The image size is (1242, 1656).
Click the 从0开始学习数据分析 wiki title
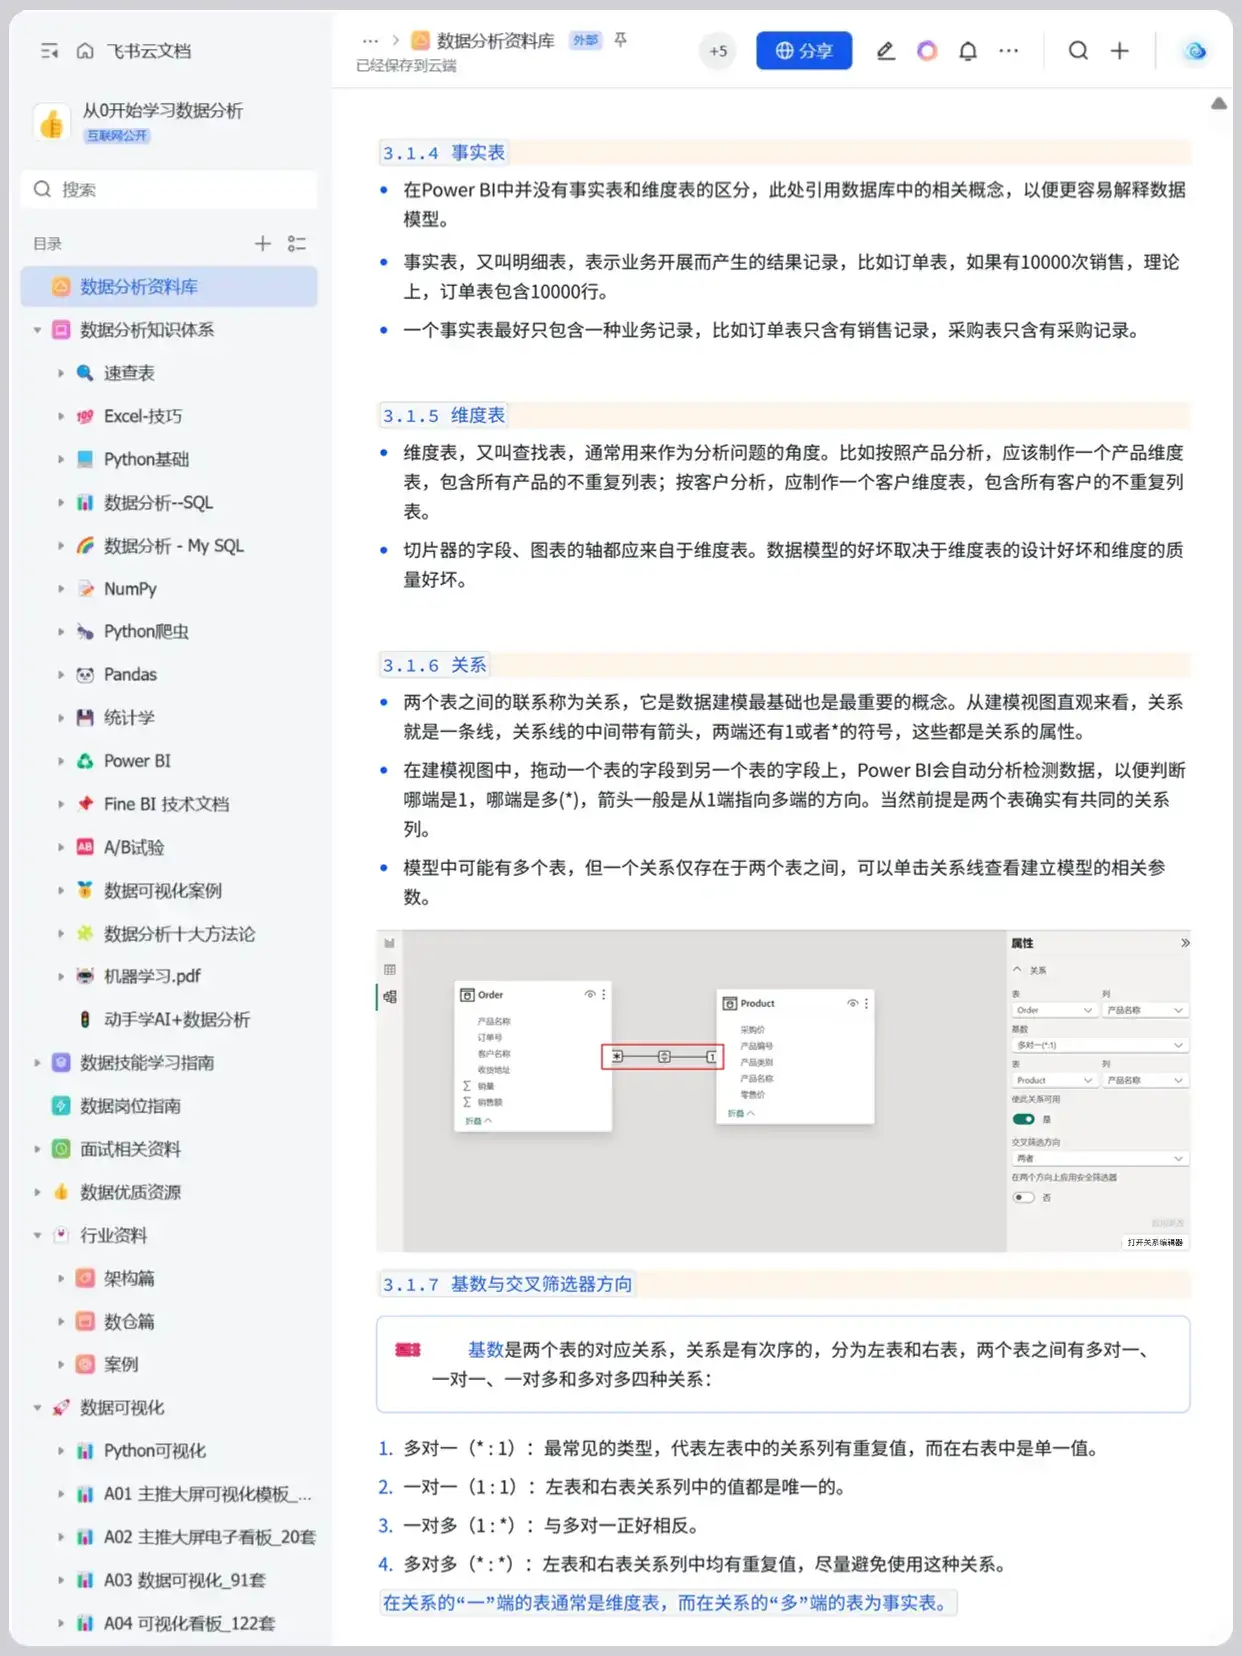pos(163,110)
